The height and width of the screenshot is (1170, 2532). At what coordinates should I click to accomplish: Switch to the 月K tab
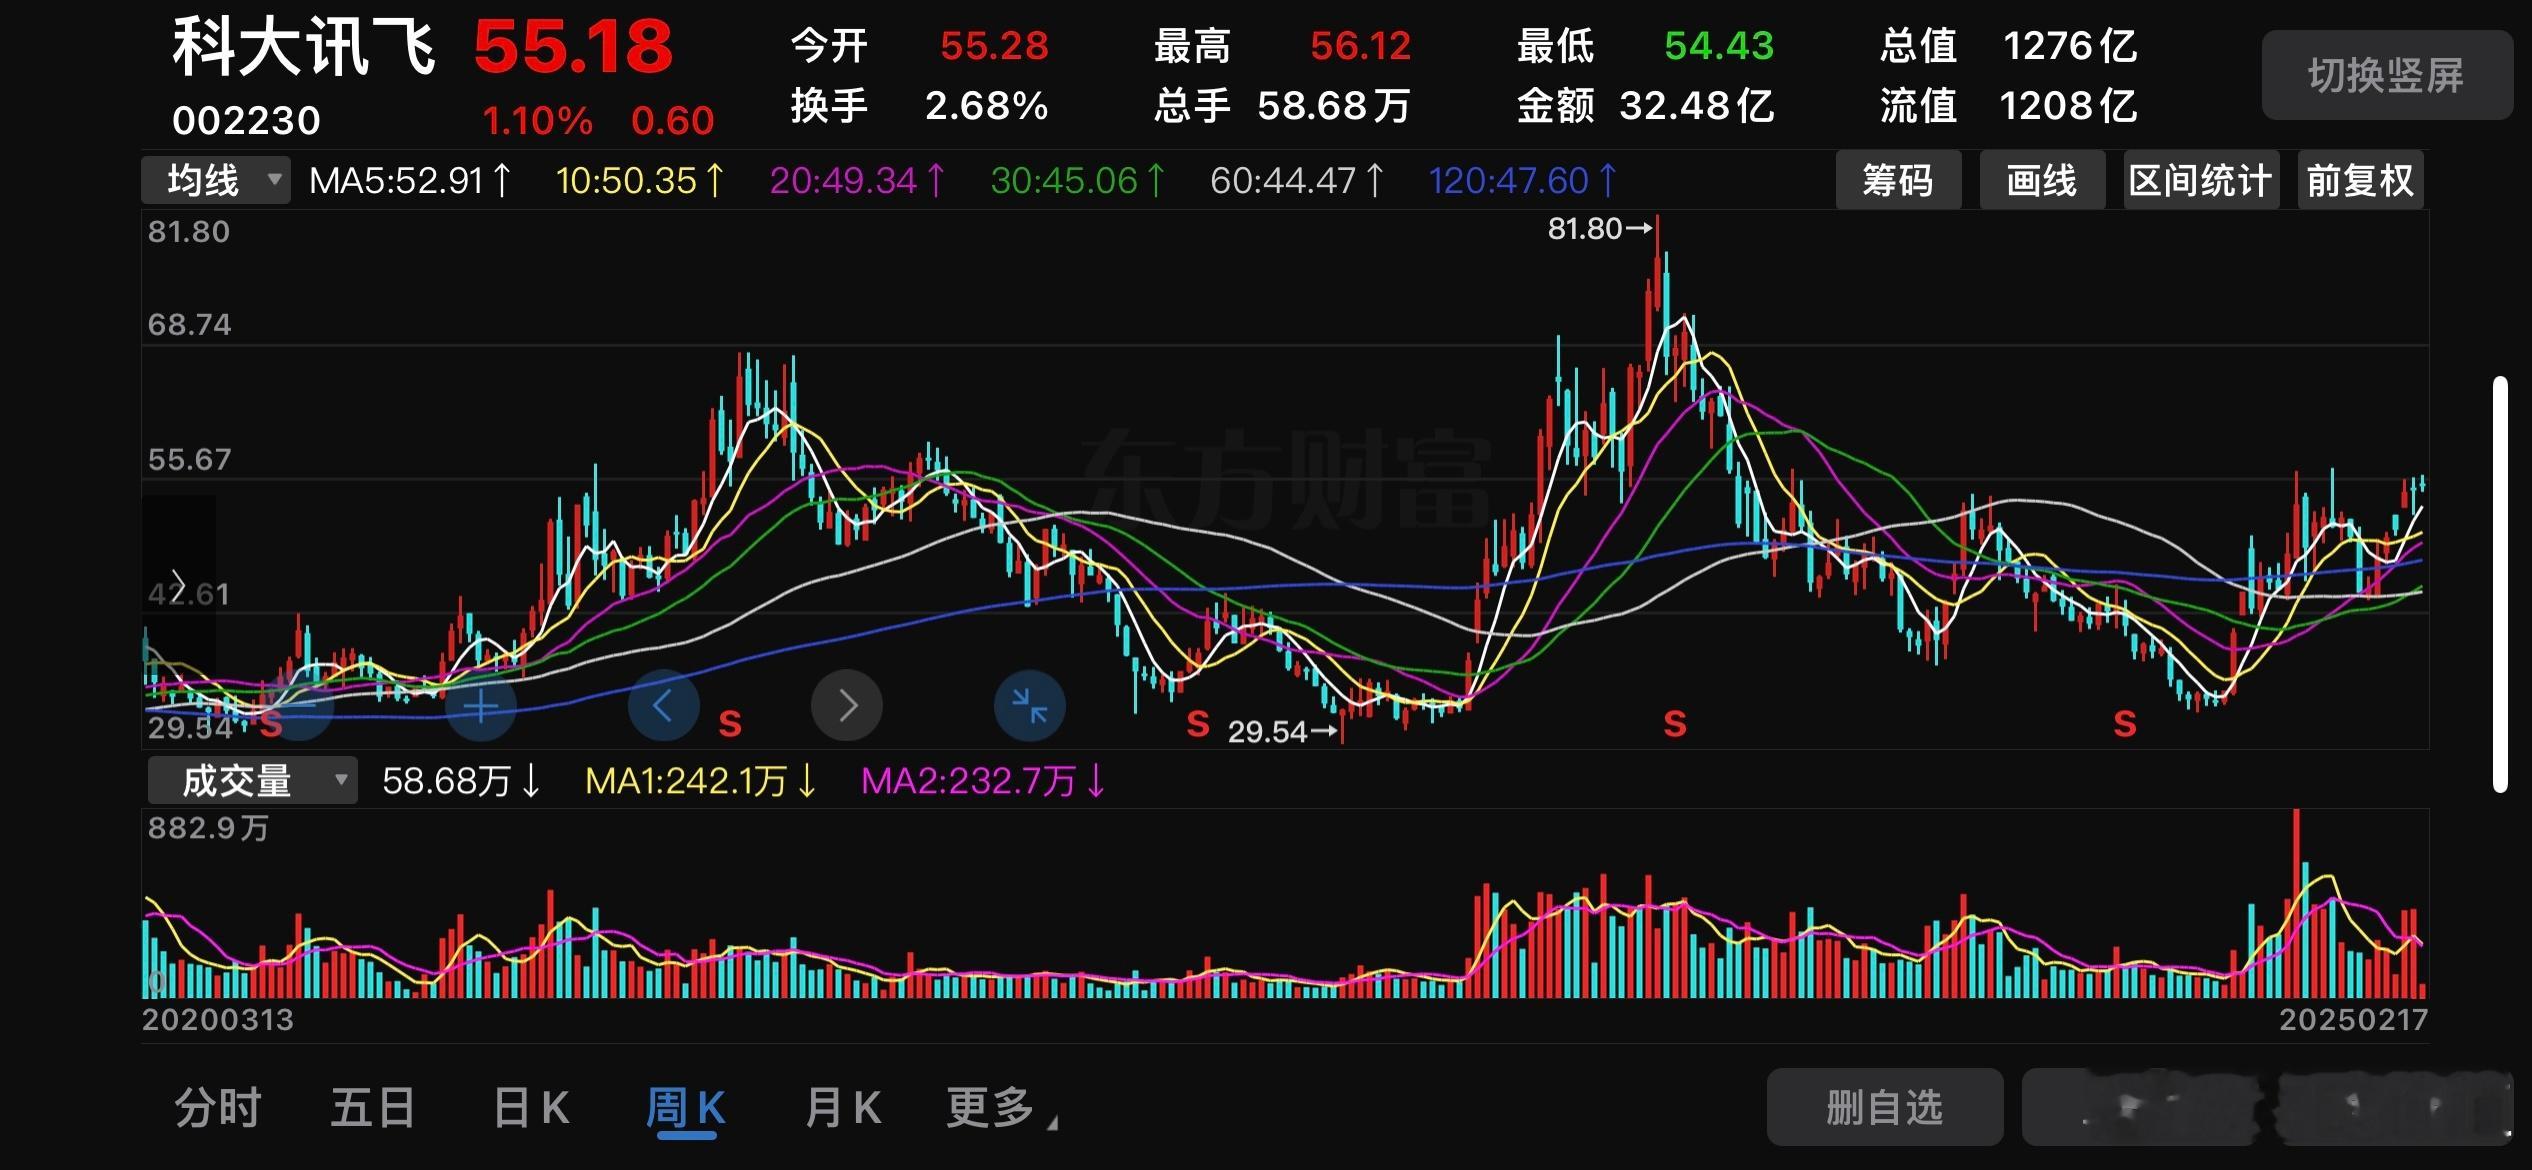point(843,1108)
